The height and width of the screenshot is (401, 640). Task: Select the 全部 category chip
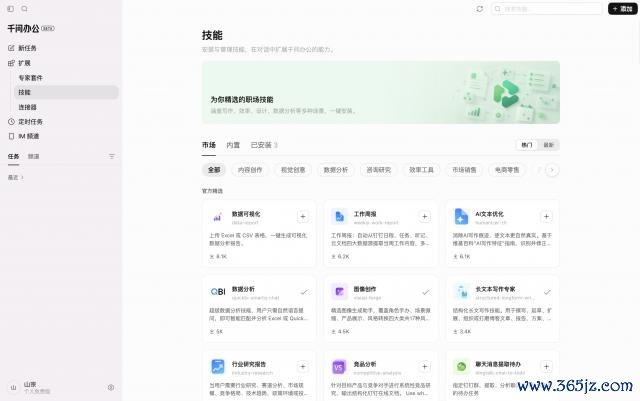(214, 170)
